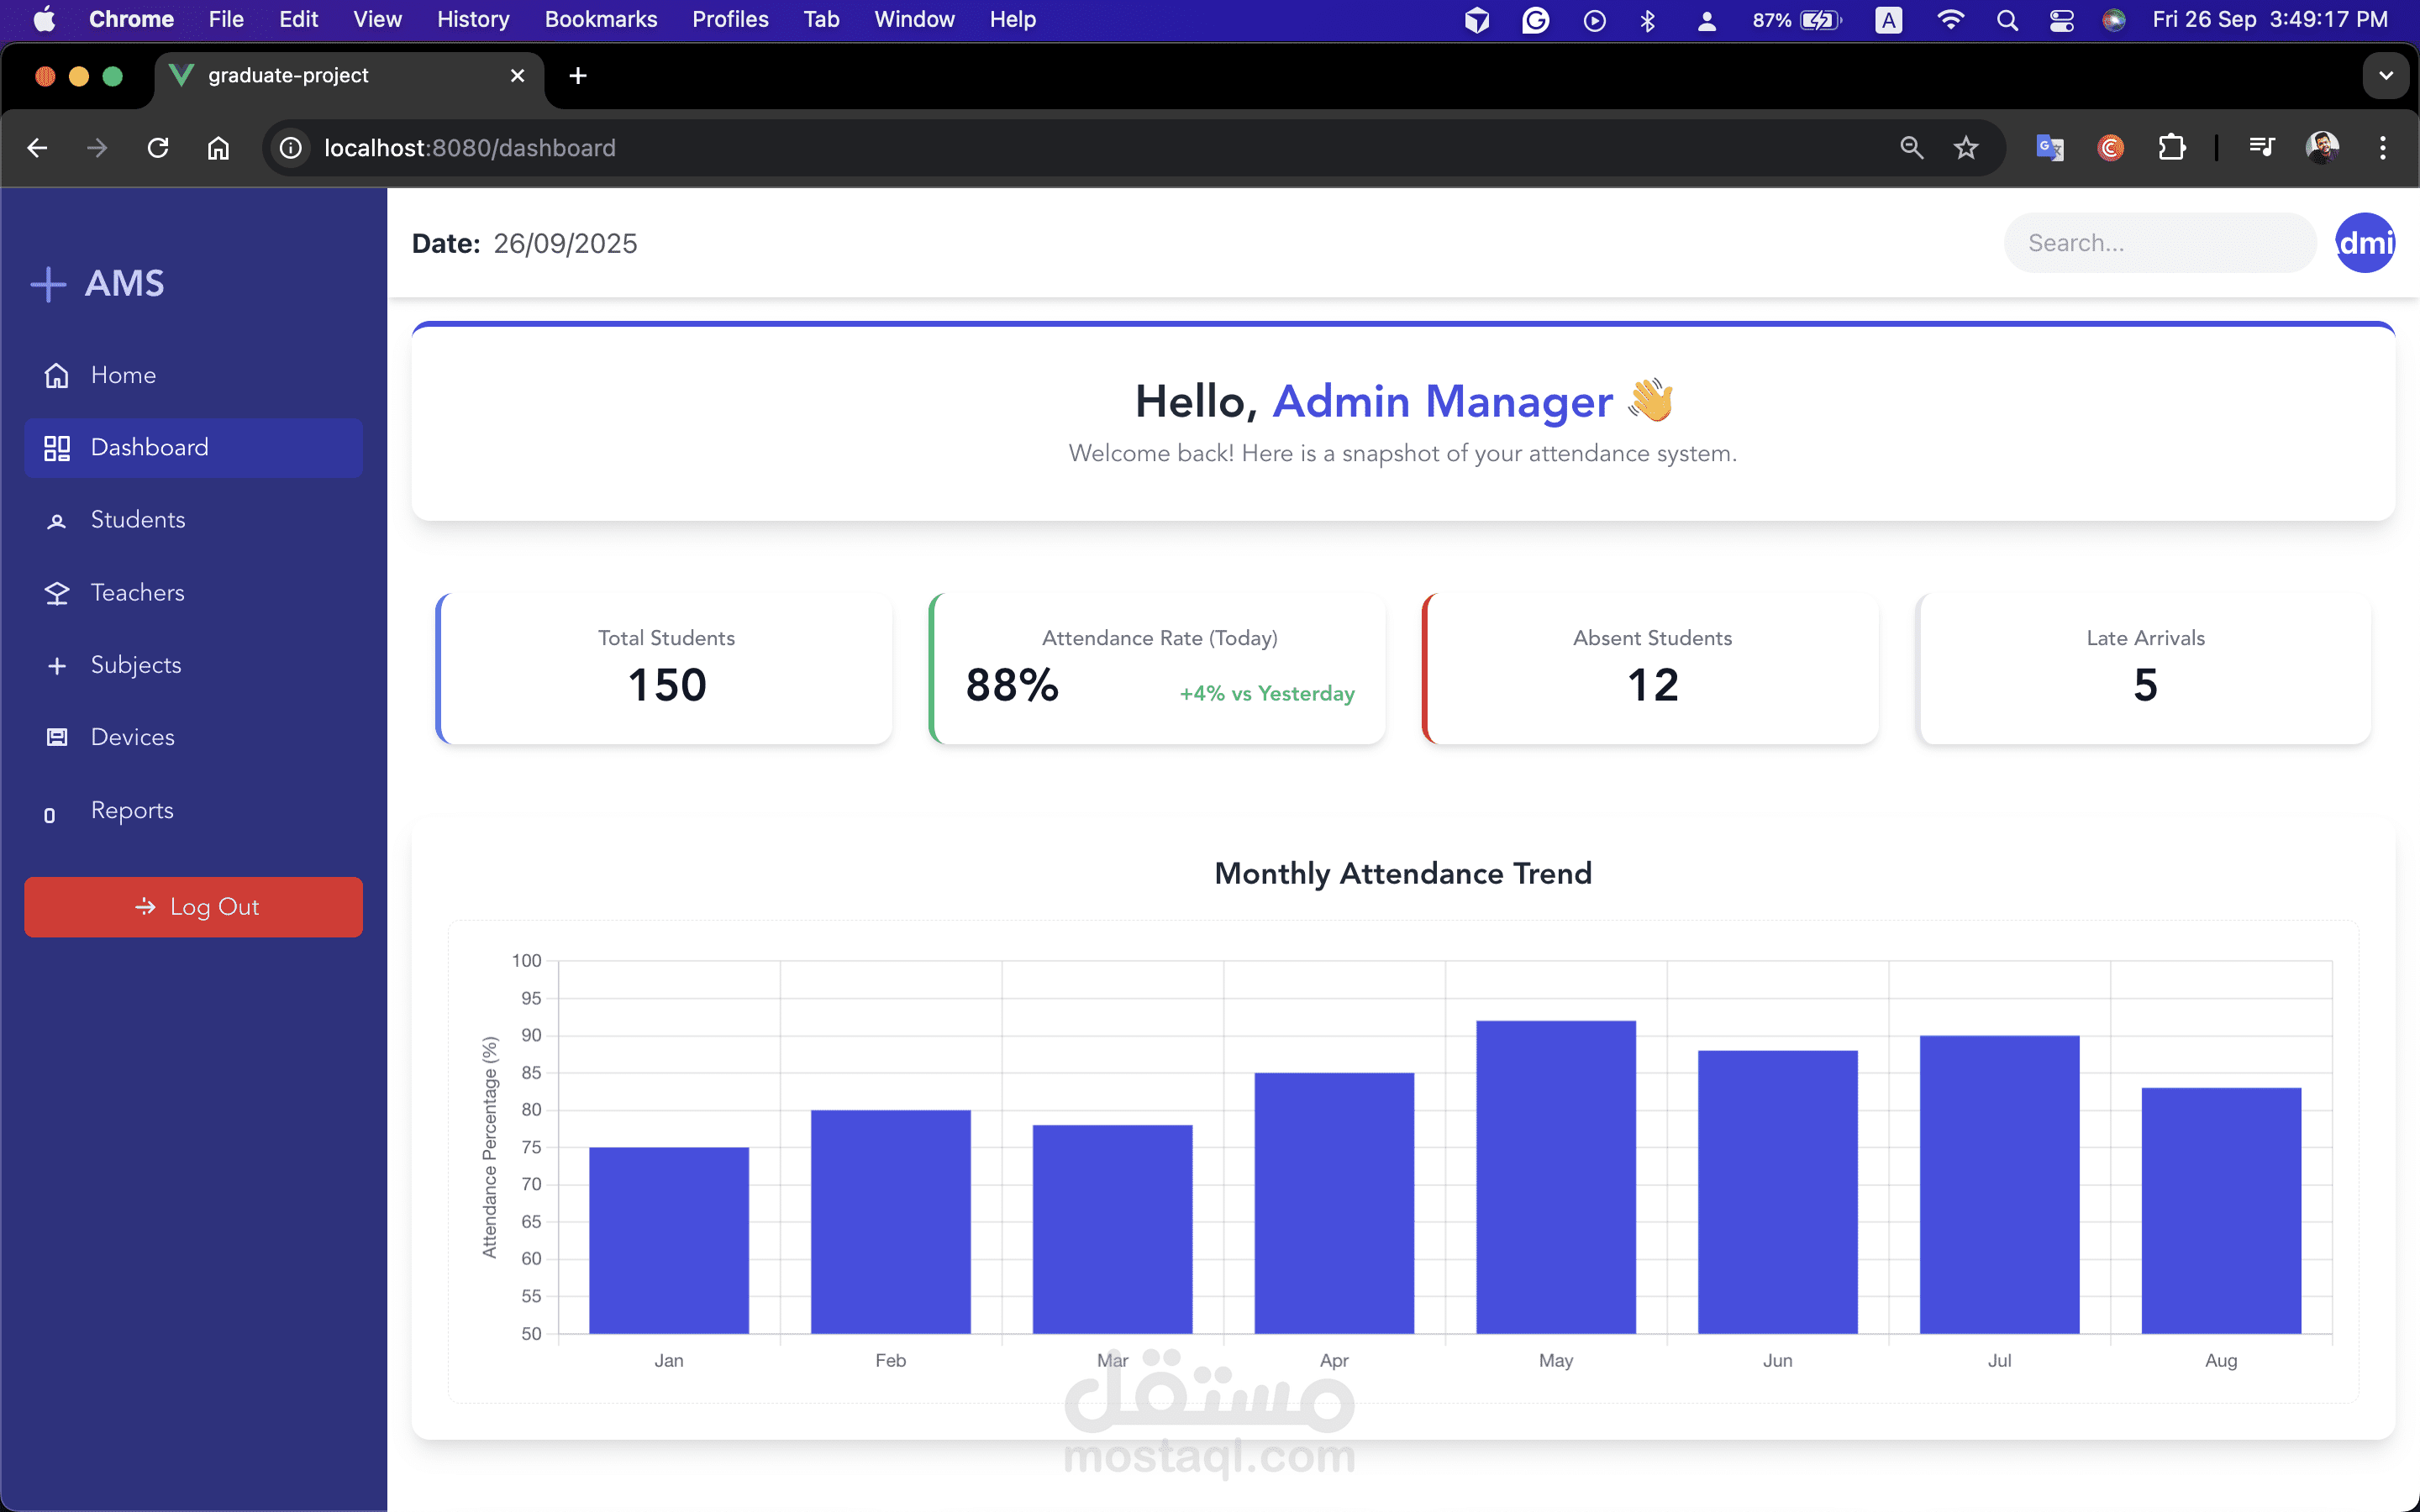Bookmark this page with the star icon
Viewport: 2420px width, 1512px height.
tap(1966, 148)
